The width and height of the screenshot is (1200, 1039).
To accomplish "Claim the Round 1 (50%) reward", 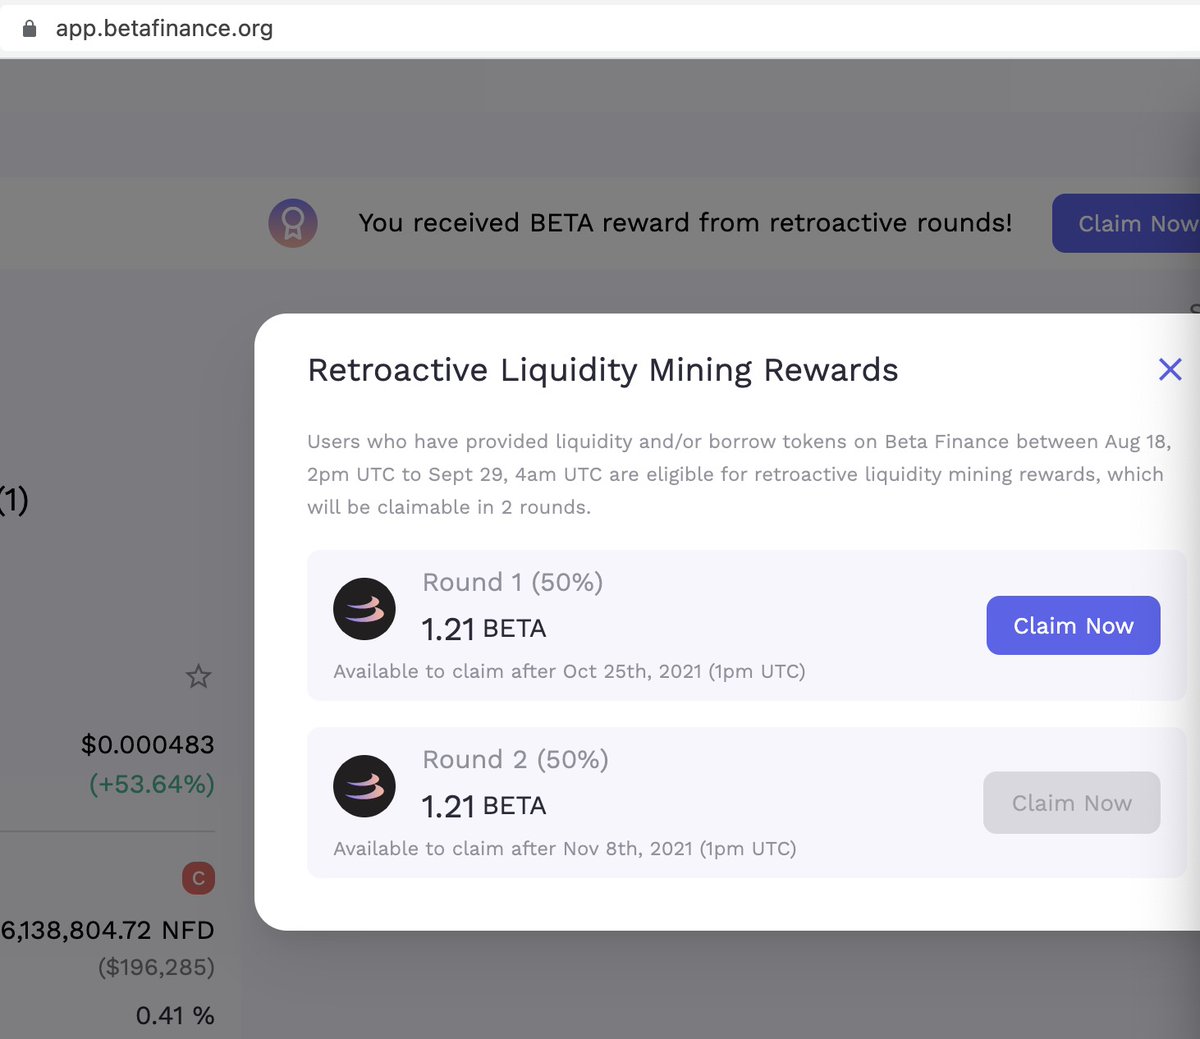I will (1073, 625).
